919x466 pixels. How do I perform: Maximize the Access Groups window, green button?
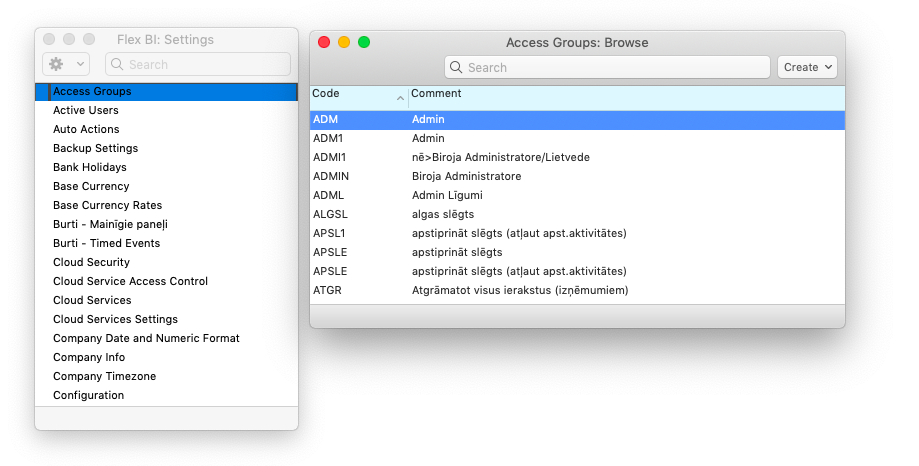tap(364, 42)
